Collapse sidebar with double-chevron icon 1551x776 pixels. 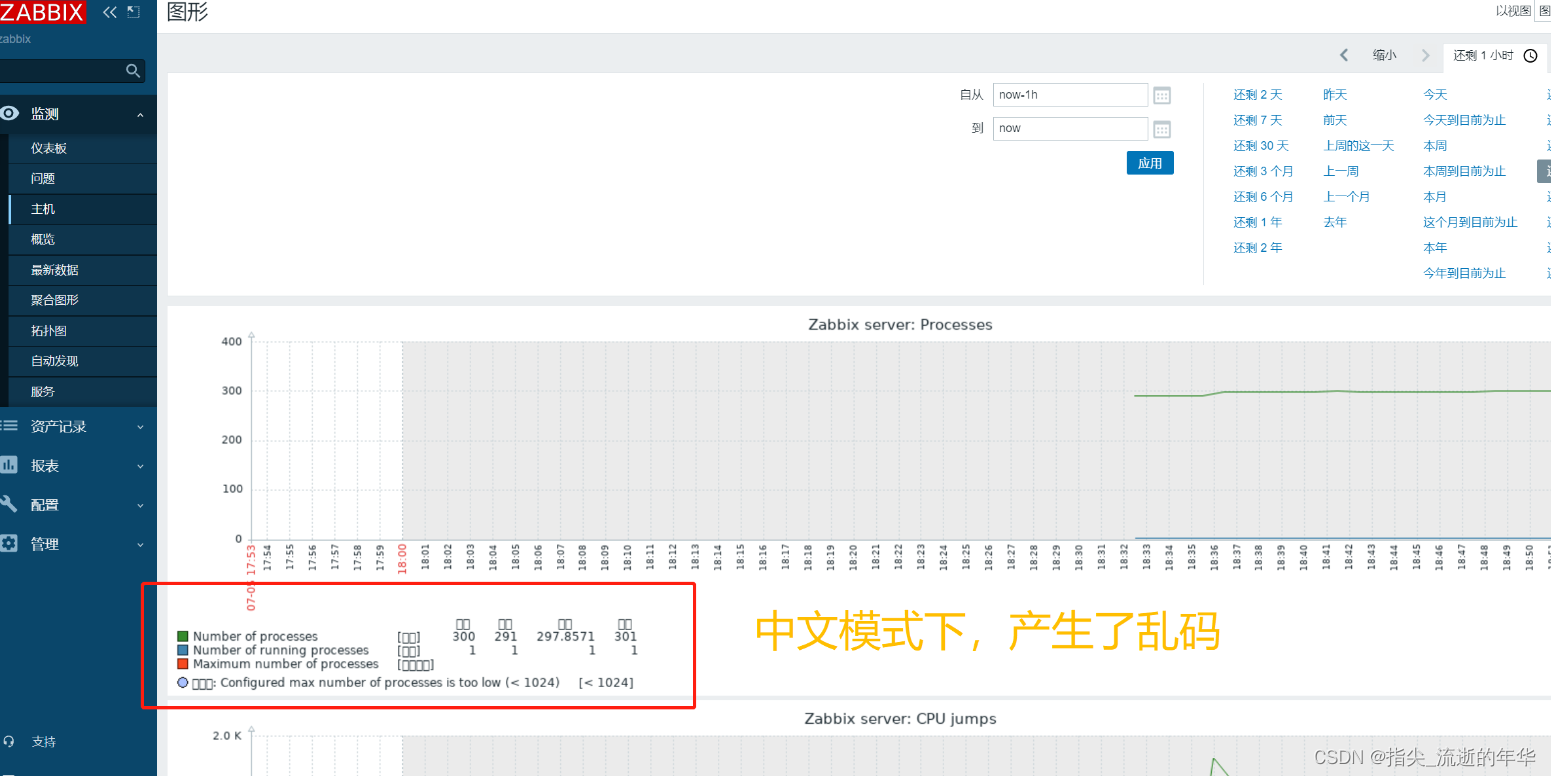[x=110, y=12]
